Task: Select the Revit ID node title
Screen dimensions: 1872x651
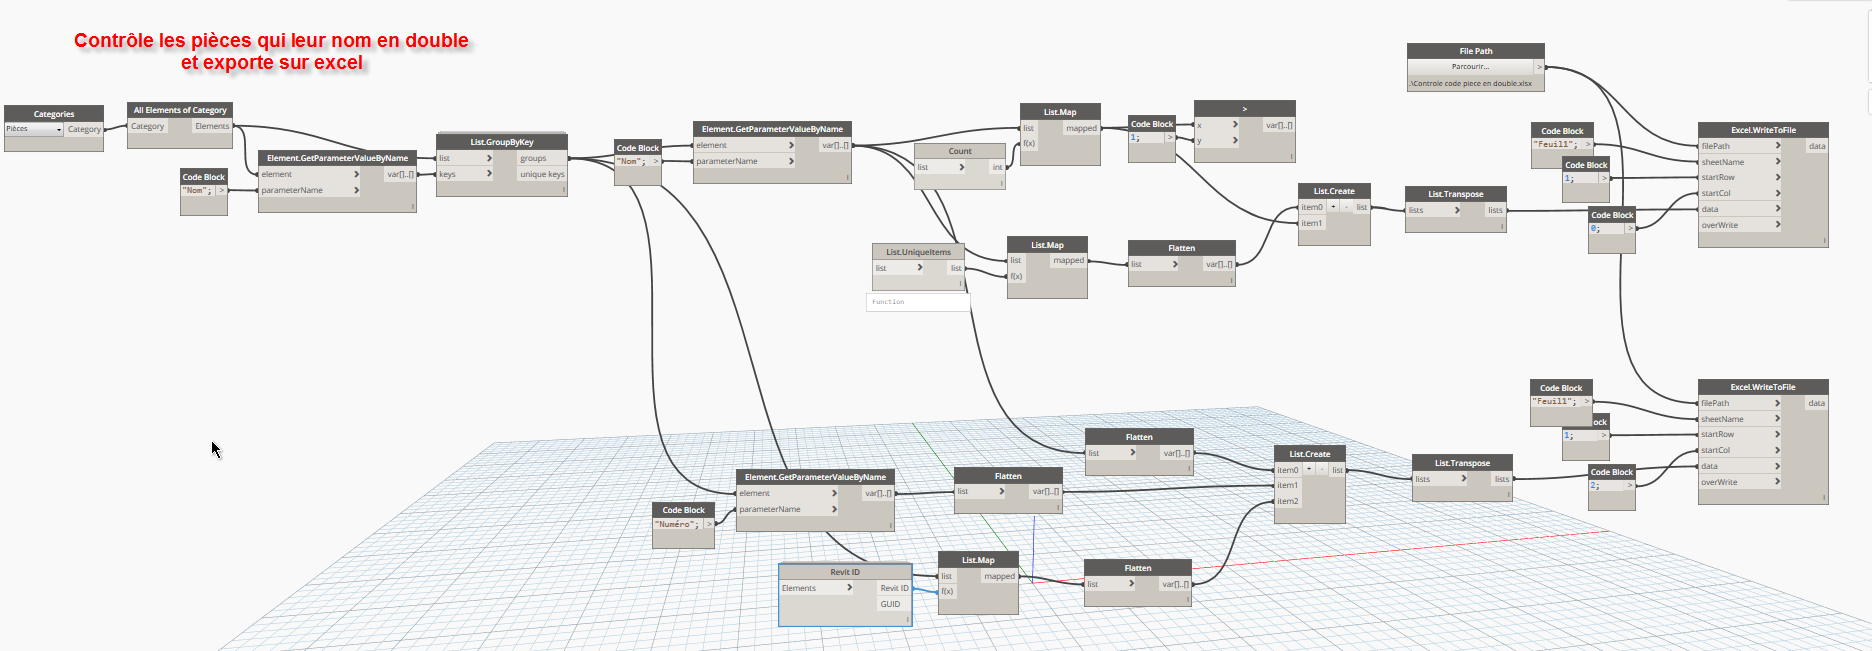Action: point(844,572)
